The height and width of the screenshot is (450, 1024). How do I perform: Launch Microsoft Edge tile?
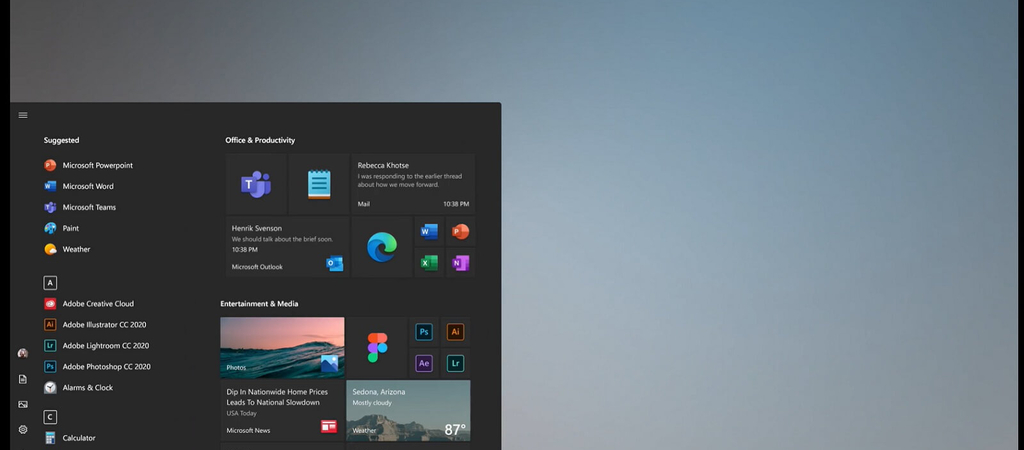click(x=382, y=248)
